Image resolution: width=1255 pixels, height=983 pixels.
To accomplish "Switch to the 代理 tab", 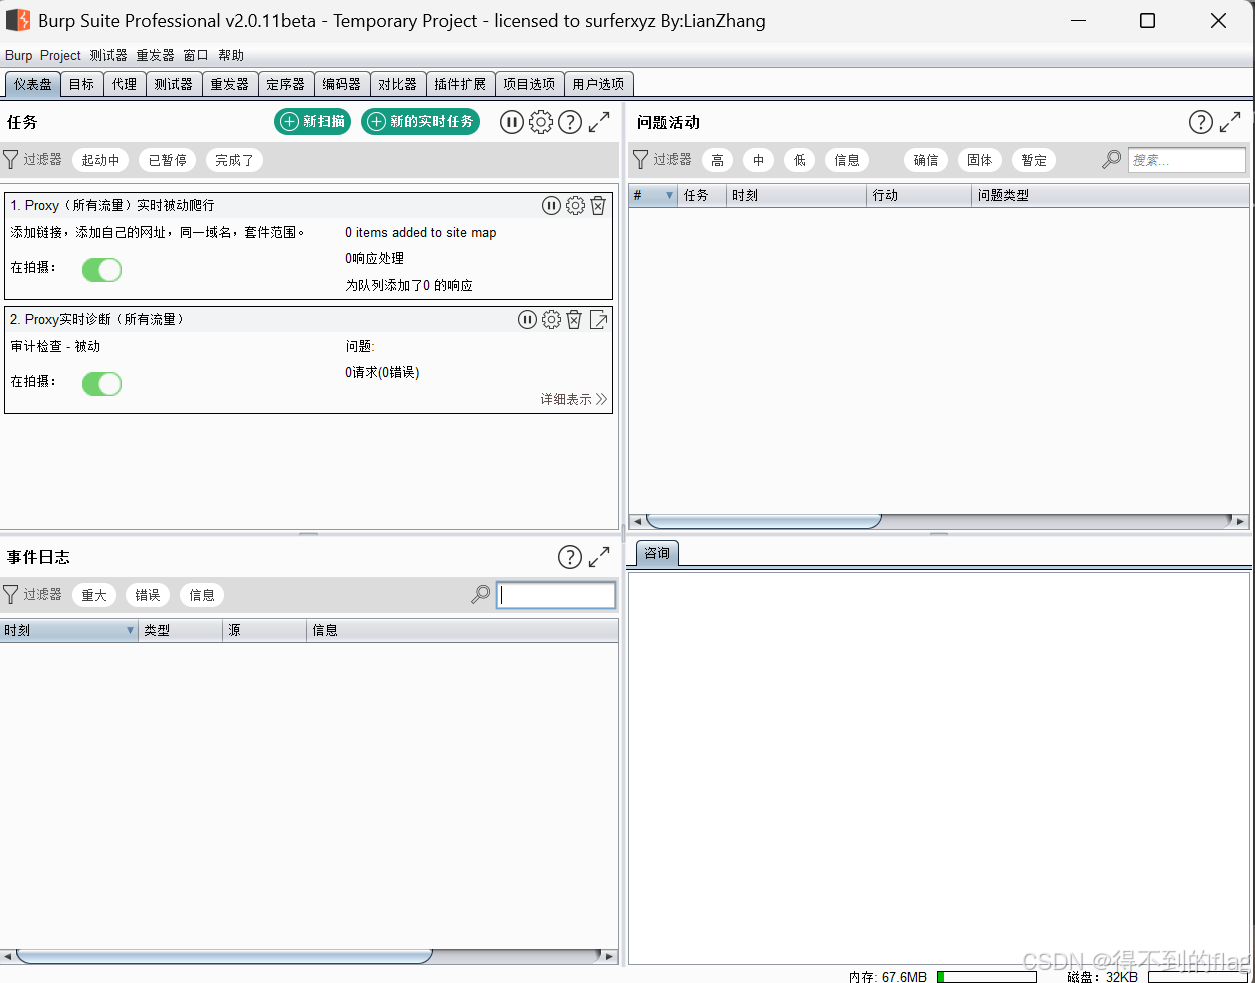I will click(x=125, y=84).
